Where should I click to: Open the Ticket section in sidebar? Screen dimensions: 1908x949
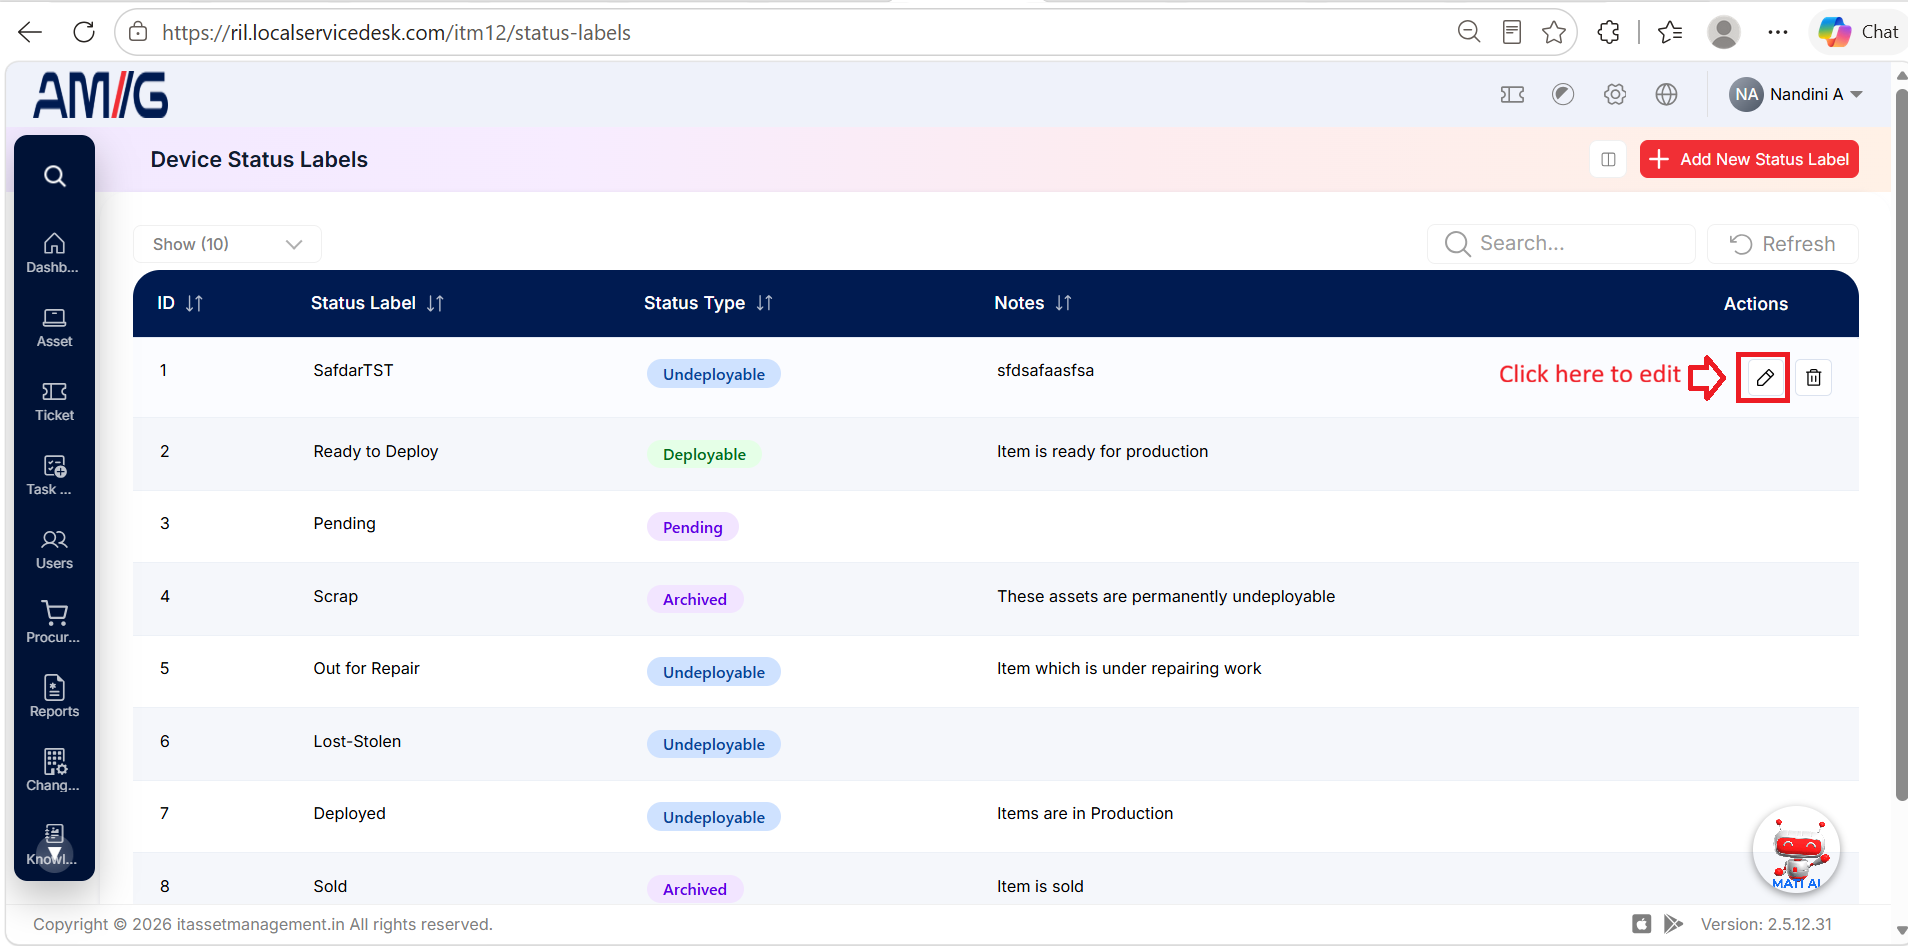(54, 401)
